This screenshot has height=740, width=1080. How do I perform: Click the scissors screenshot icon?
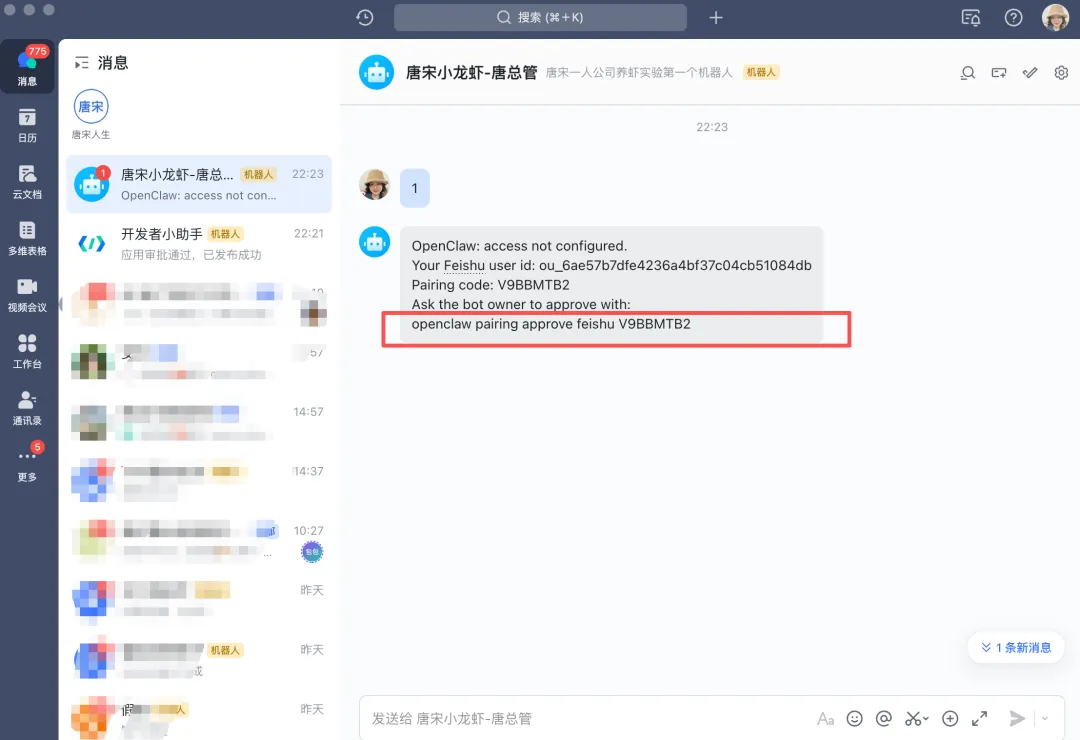pyautogui.click(x=913, y=719)
